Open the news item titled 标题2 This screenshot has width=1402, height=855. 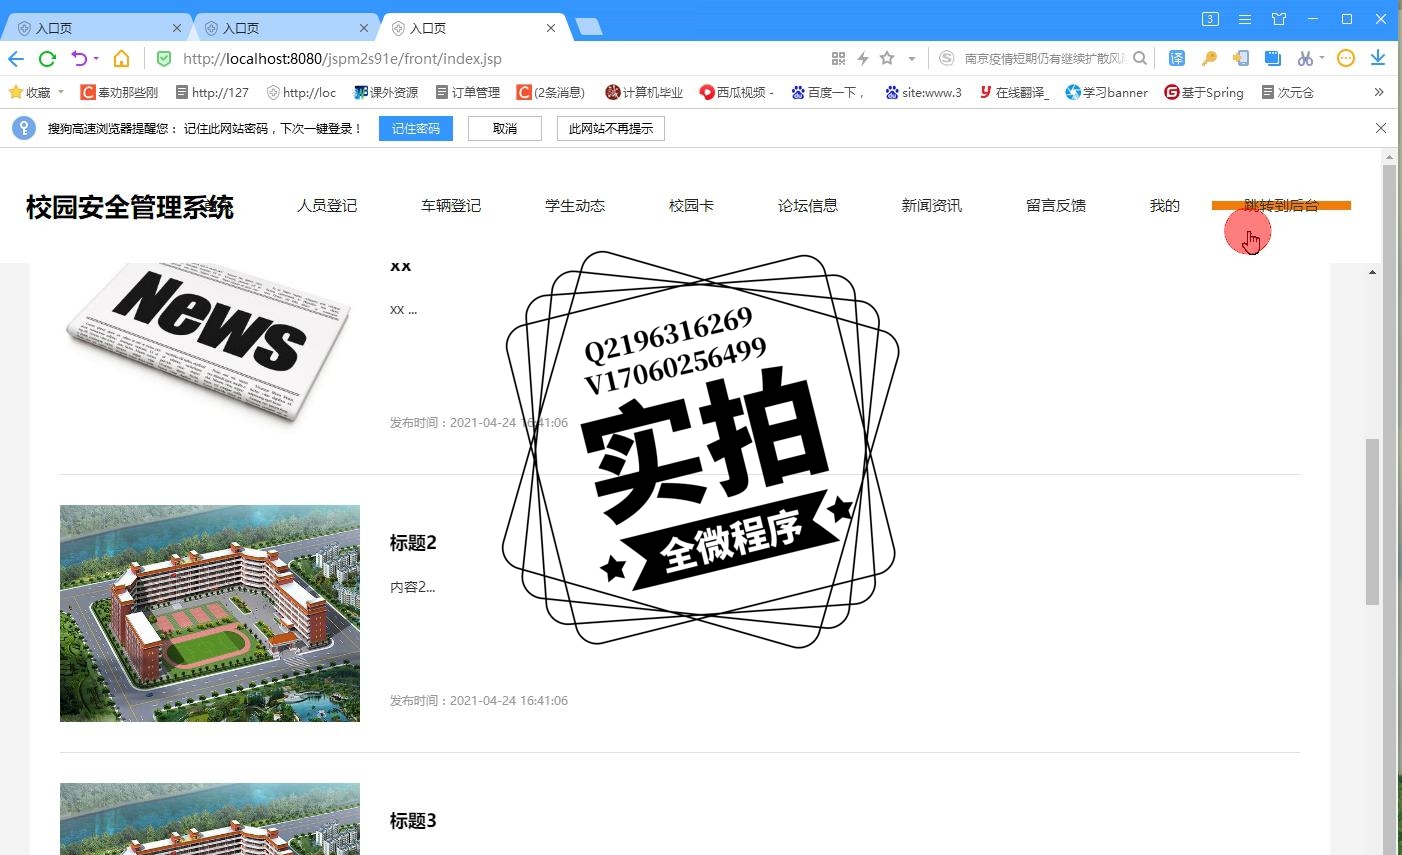(413, 543)
